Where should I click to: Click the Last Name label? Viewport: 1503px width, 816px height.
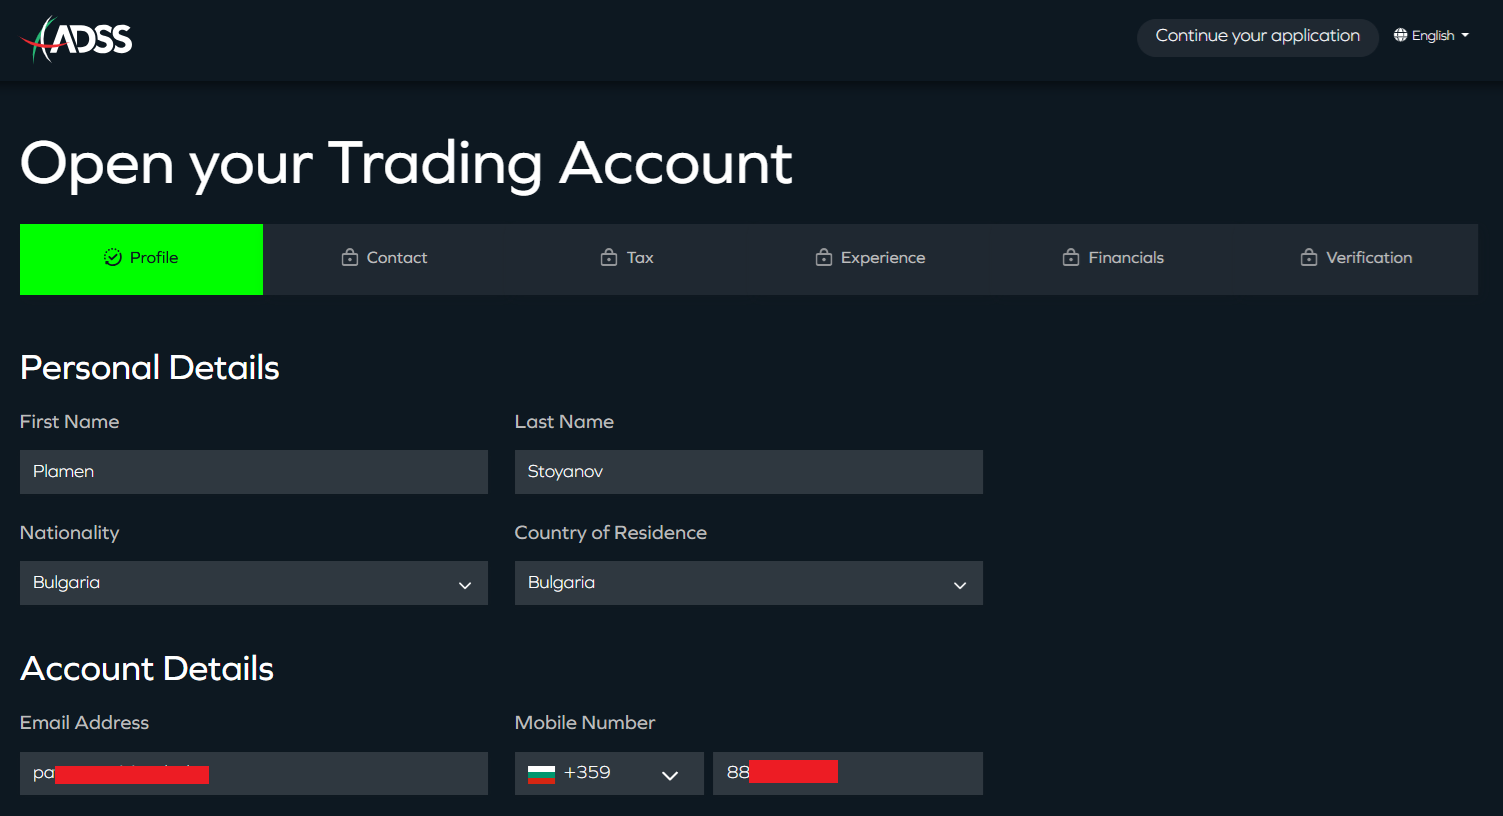[x=565, y=422]
